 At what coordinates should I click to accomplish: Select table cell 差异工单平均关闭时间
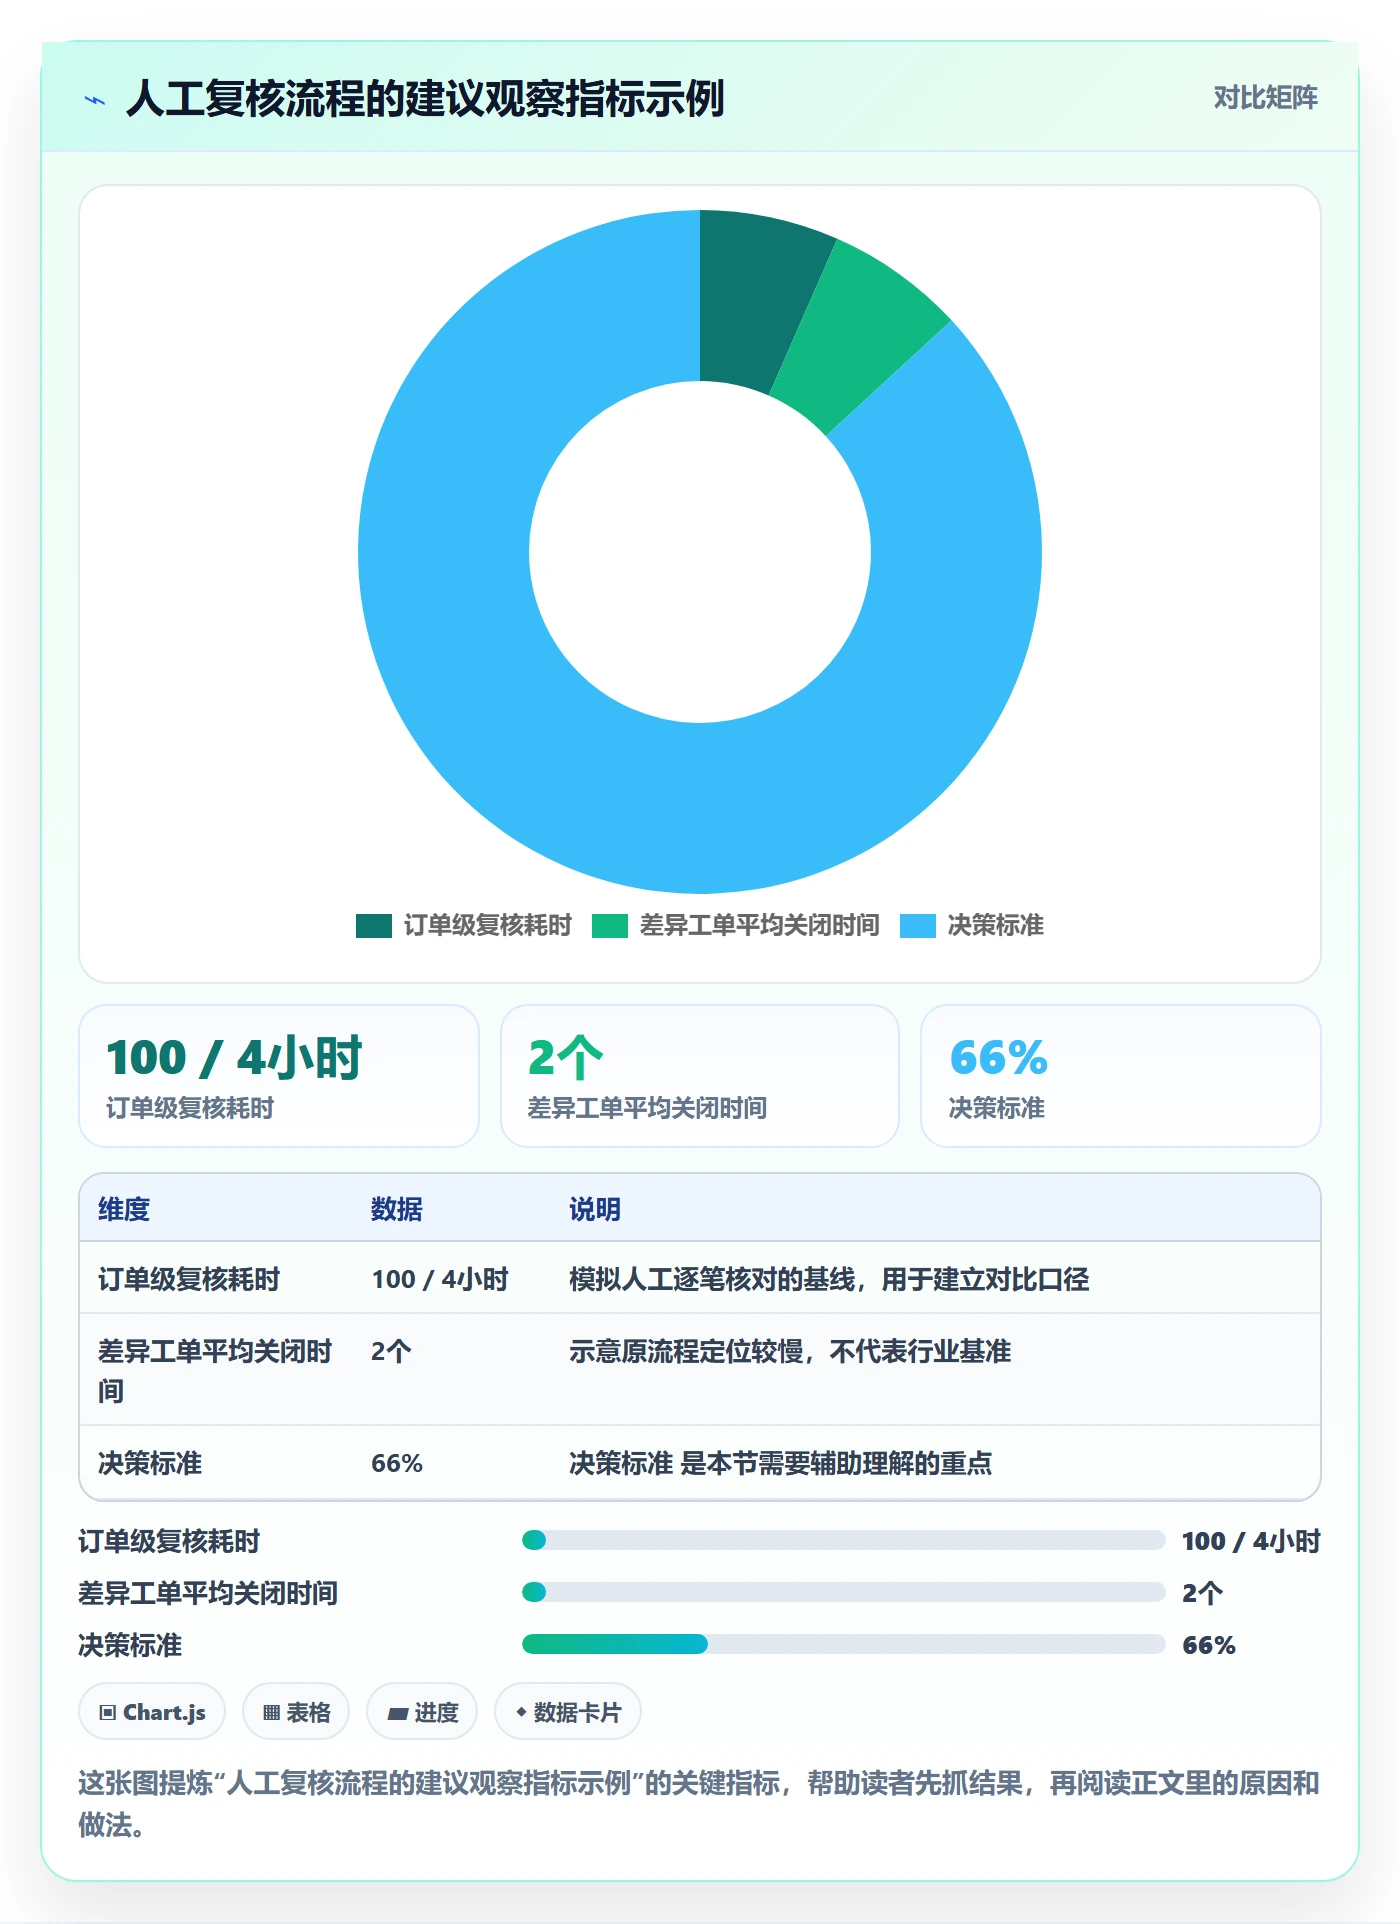(215, 1370)
